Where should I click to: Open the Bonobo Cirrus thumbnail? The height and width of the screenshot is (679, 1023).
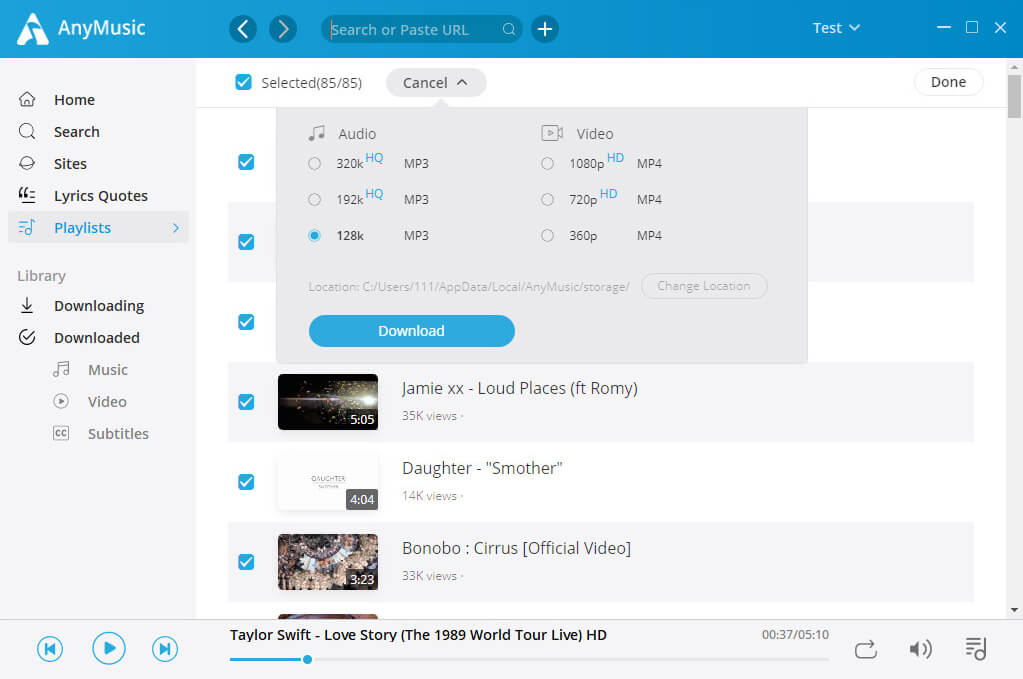pos(328,562)
